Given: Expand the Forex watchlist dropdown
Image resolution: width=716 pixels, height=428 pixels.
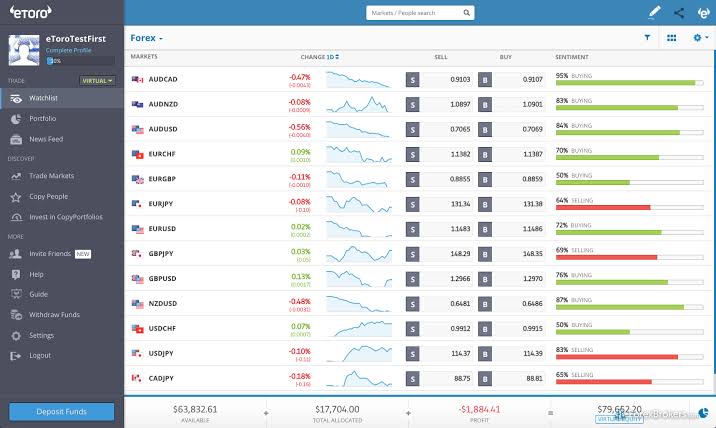Looking at the screenshot, I should pos(147,38).
